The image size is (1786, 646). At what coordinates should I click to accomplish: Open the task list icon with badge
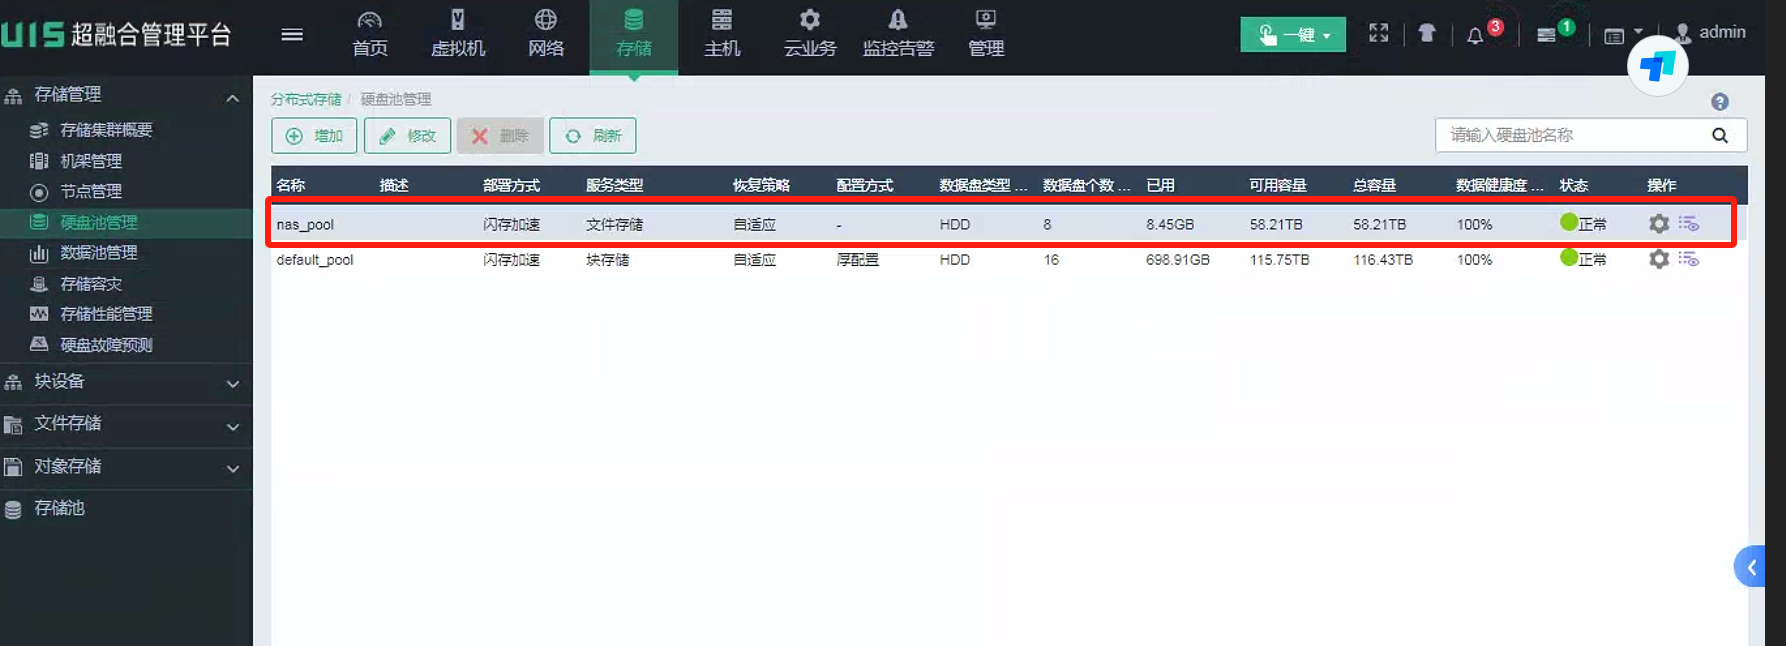point(1547,35)
